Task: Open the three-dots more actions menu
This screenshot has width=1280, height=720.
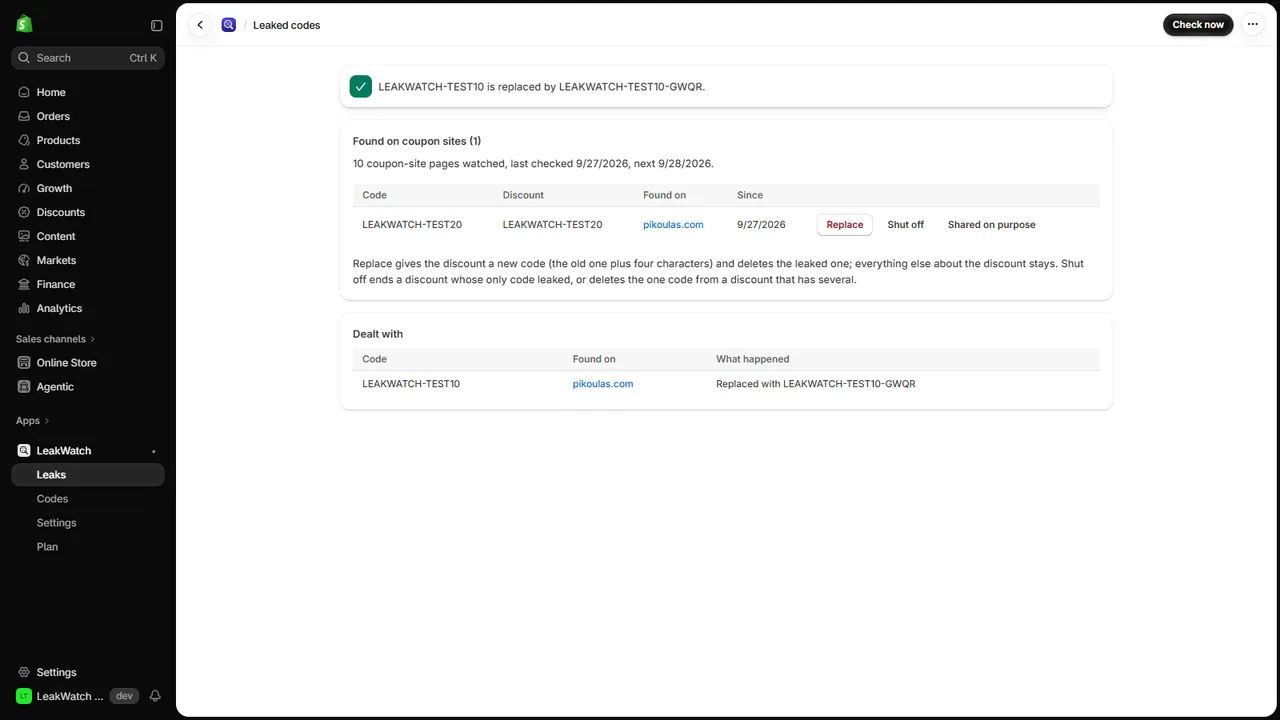Action: click(1252, 24)
